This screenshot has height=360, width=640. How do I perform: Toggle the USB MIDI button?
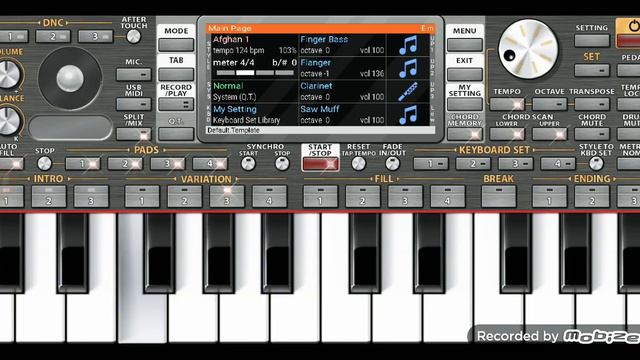(133, 104)
